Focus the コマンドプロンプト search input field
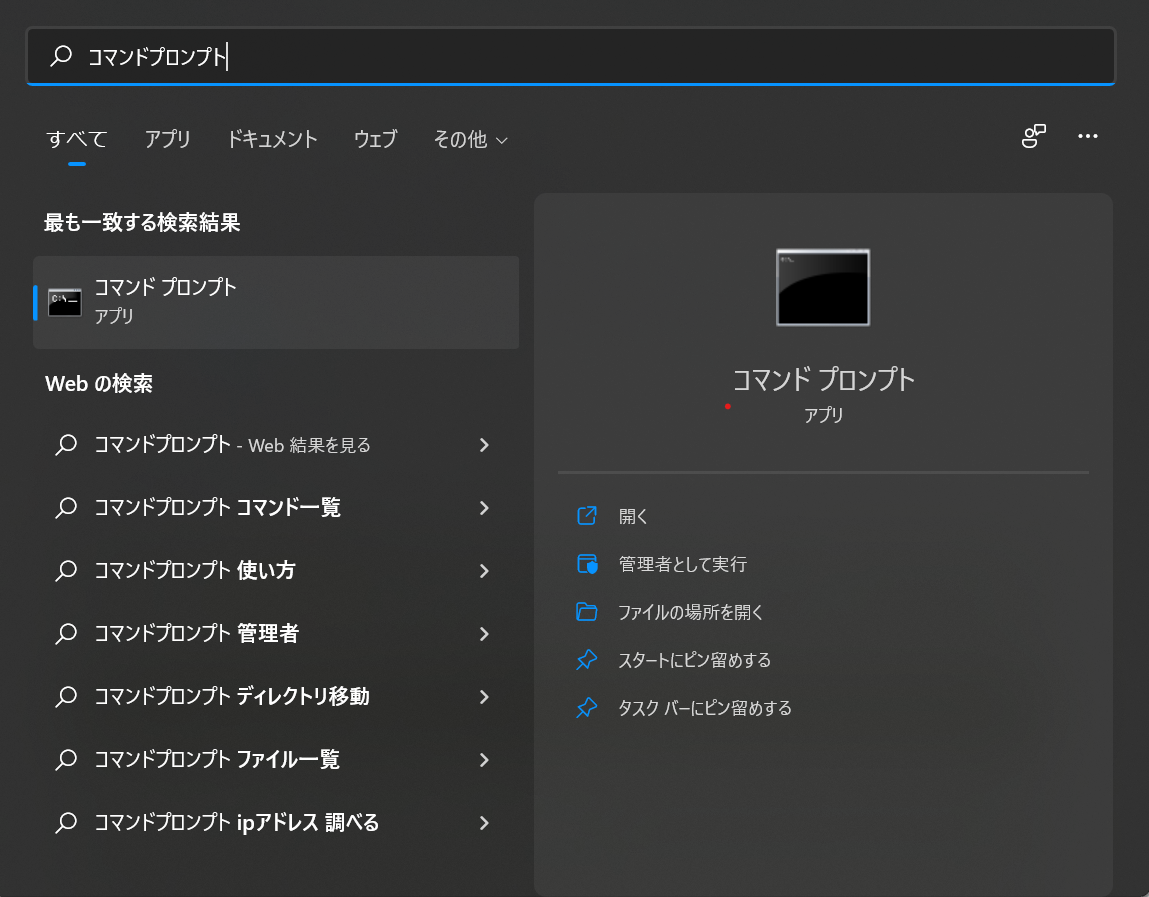 tap(571, 56)
